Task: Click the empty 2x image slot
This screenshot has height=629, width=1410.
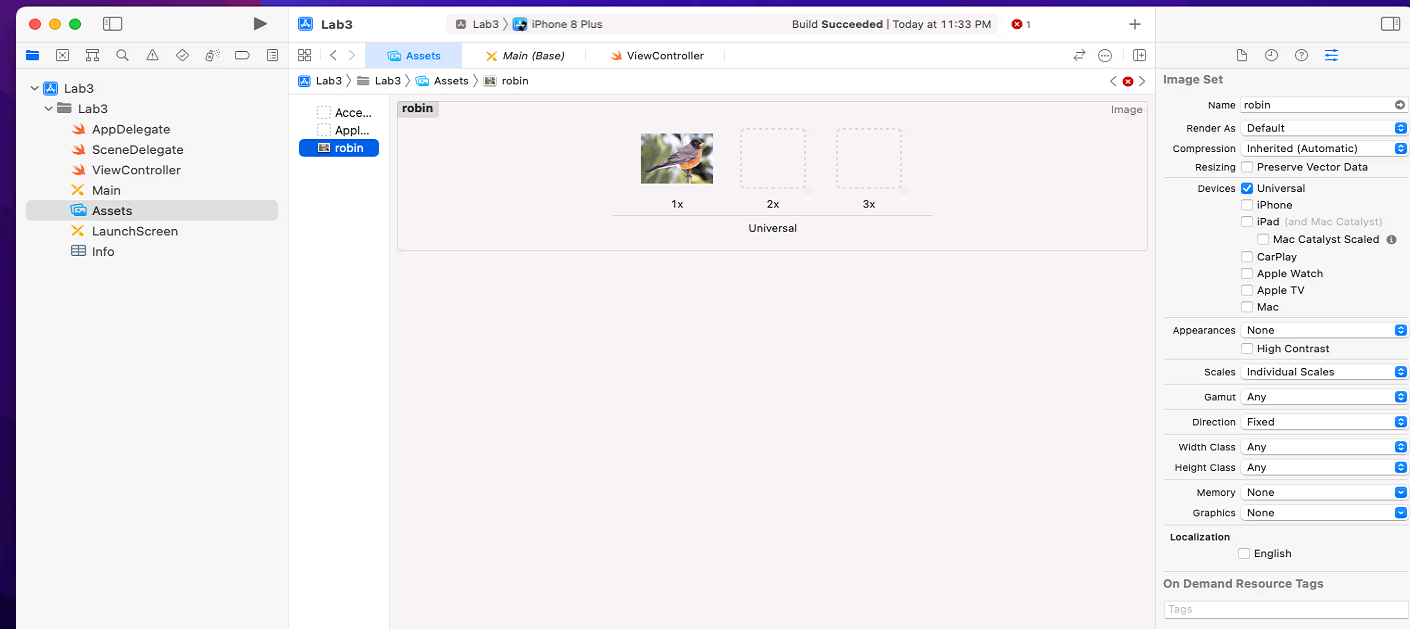Action: pos(773,159)
